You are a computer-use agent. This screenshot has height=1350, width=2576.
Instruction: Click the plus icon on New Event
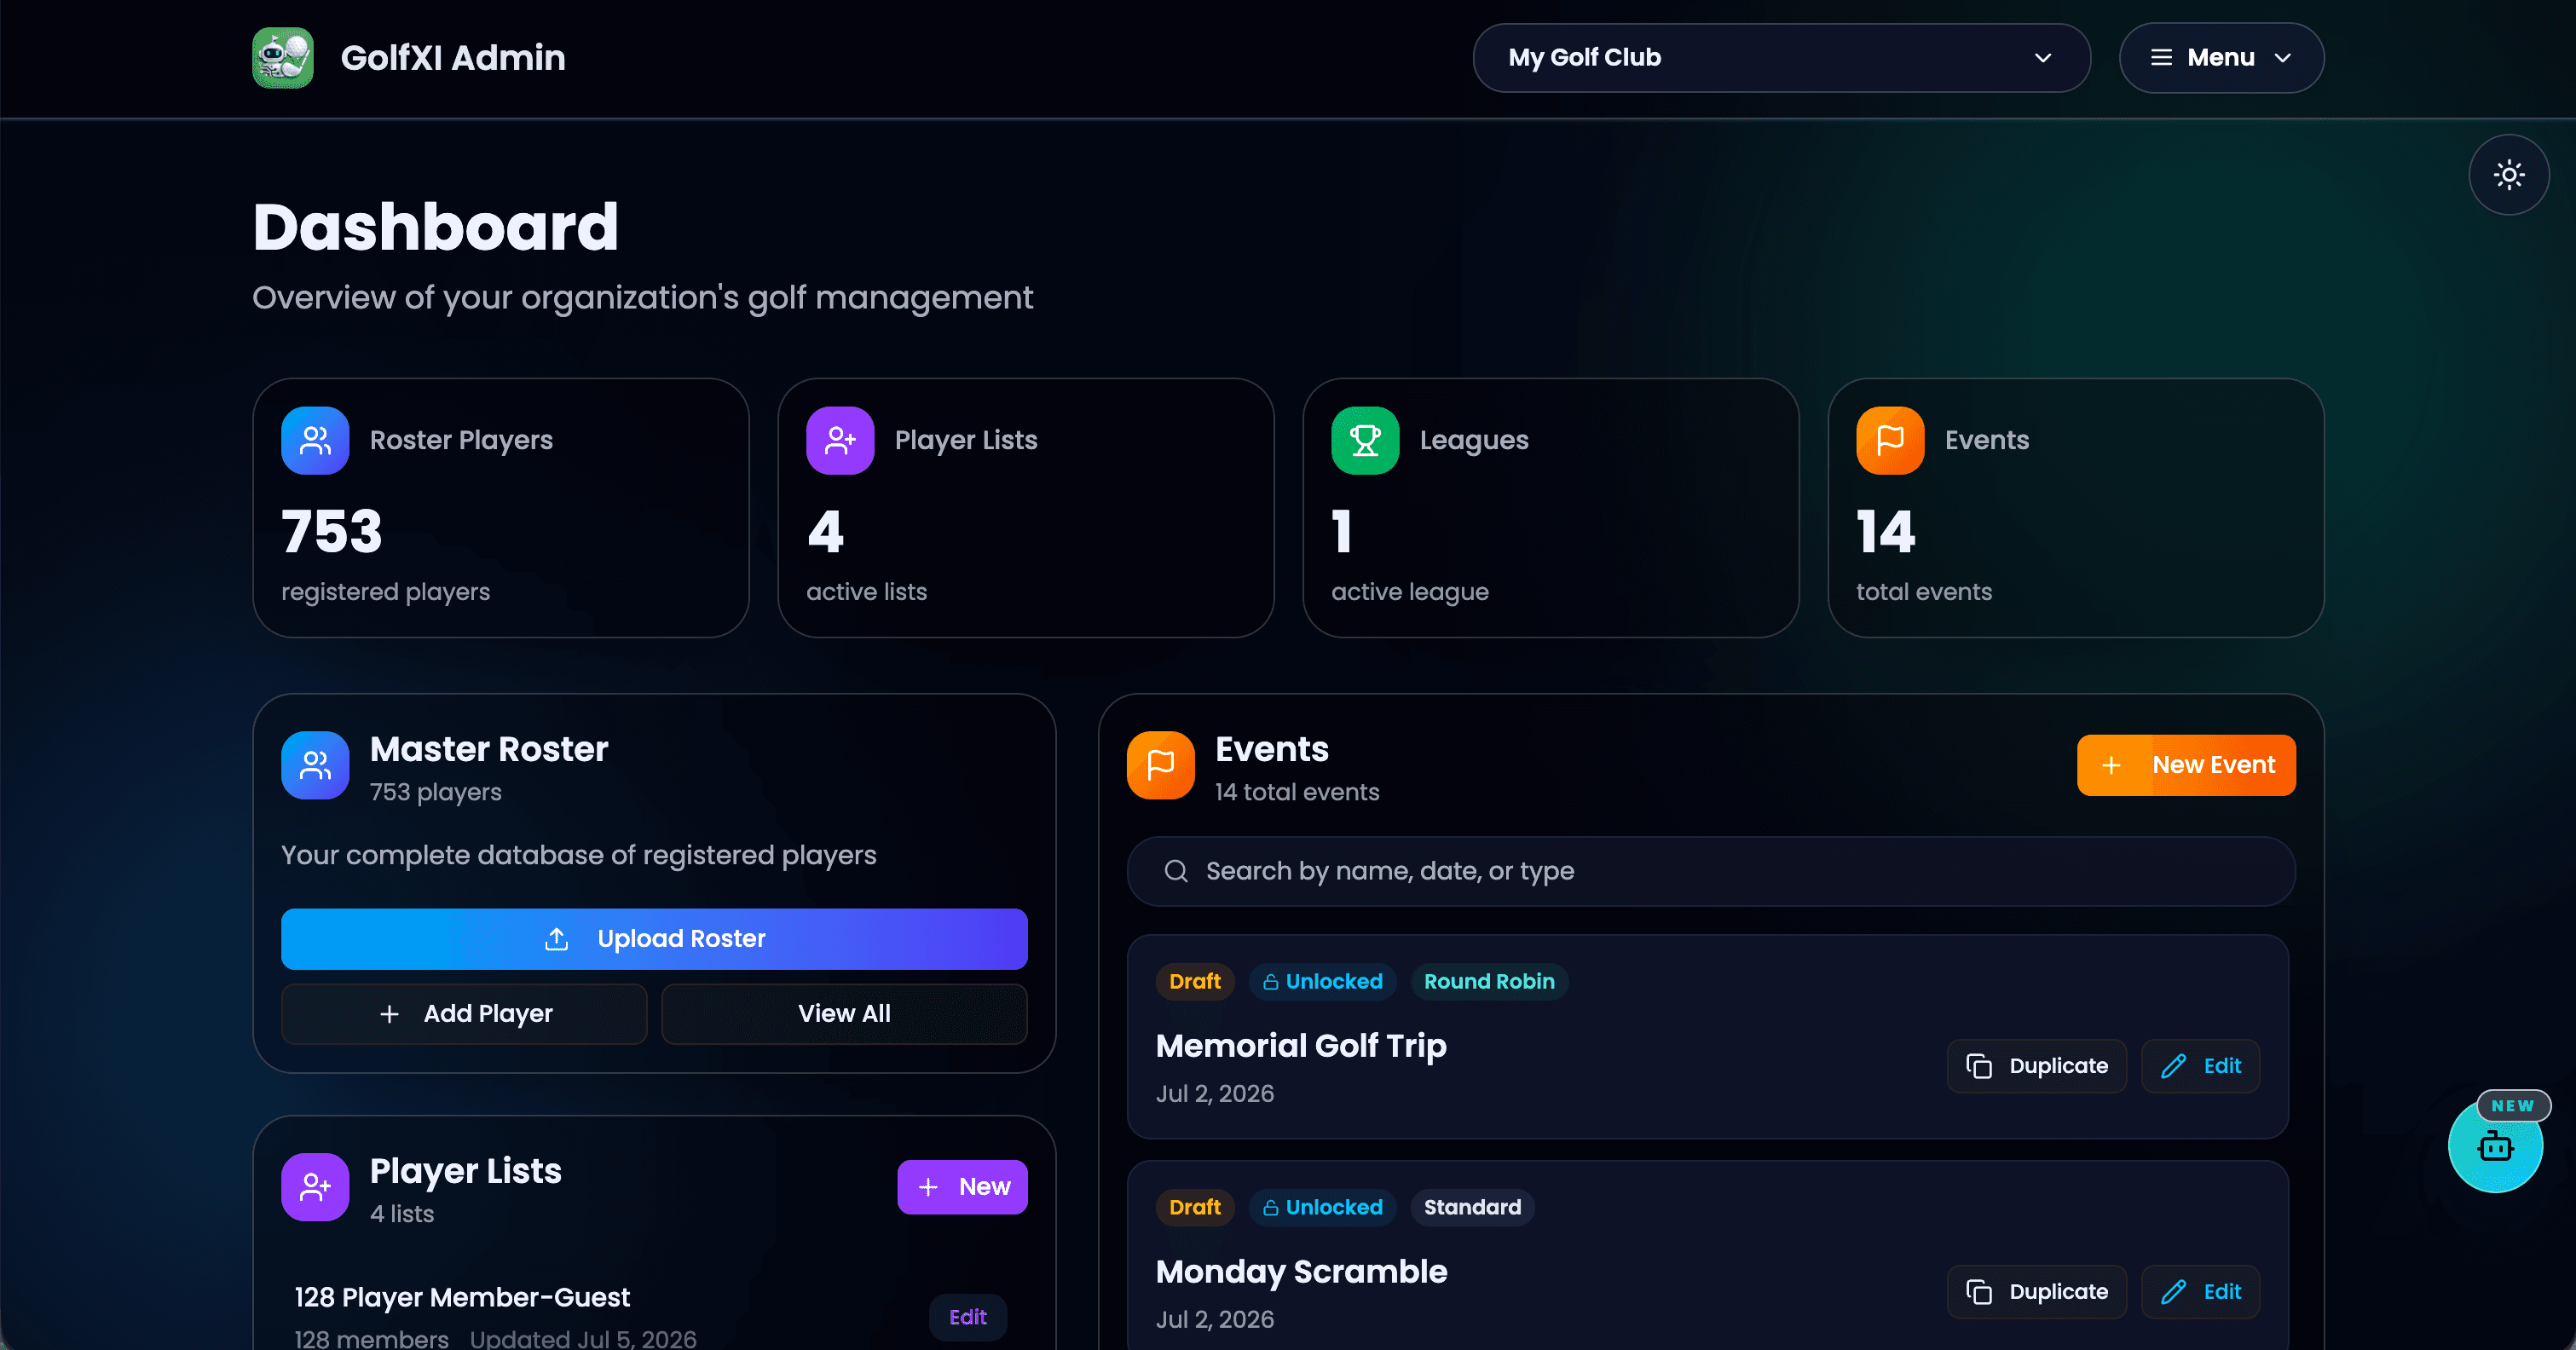(x=2111, y=765)
